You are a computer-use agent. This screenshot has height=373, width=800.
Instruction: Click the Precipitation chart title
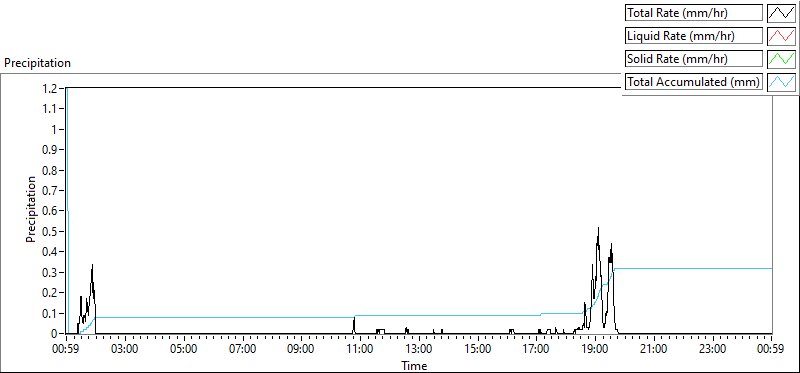[37, 63]
